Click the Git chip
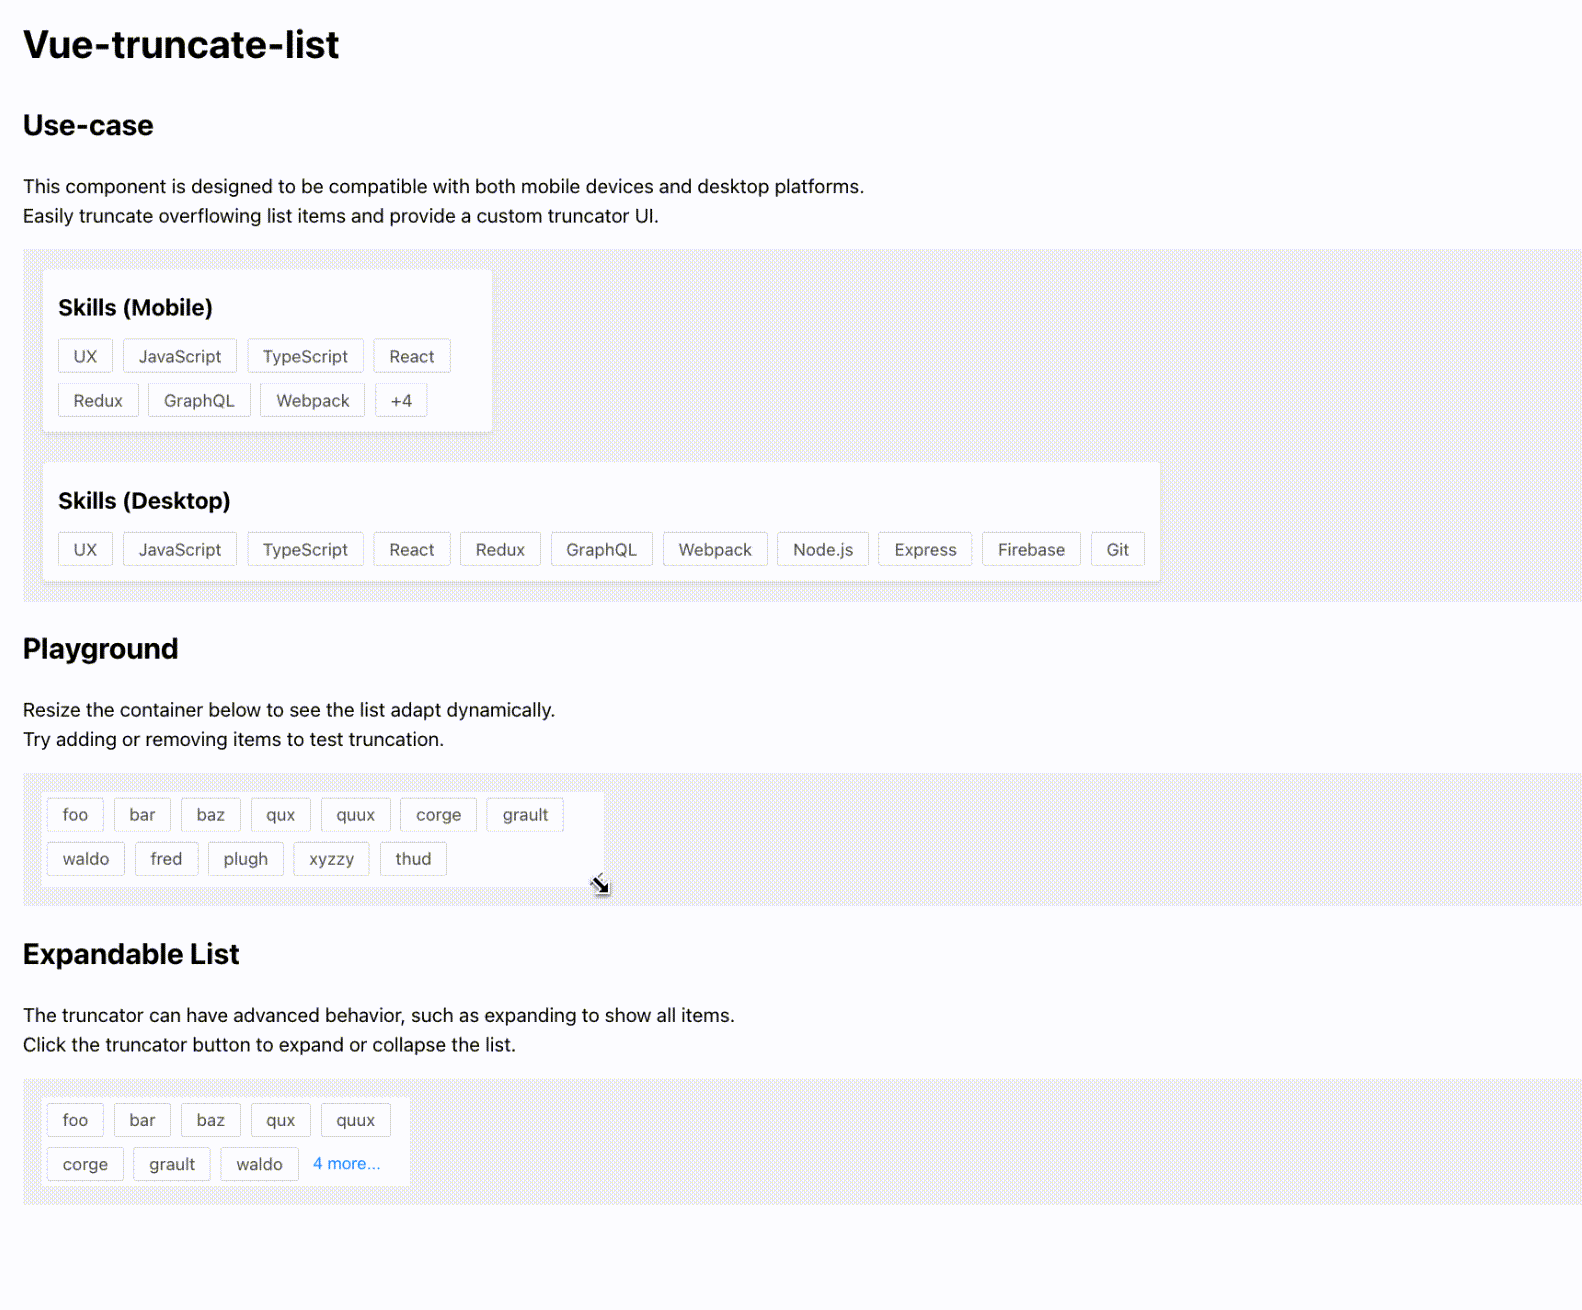Viewport: 1582px width, 1310px height. (1118, 549)
